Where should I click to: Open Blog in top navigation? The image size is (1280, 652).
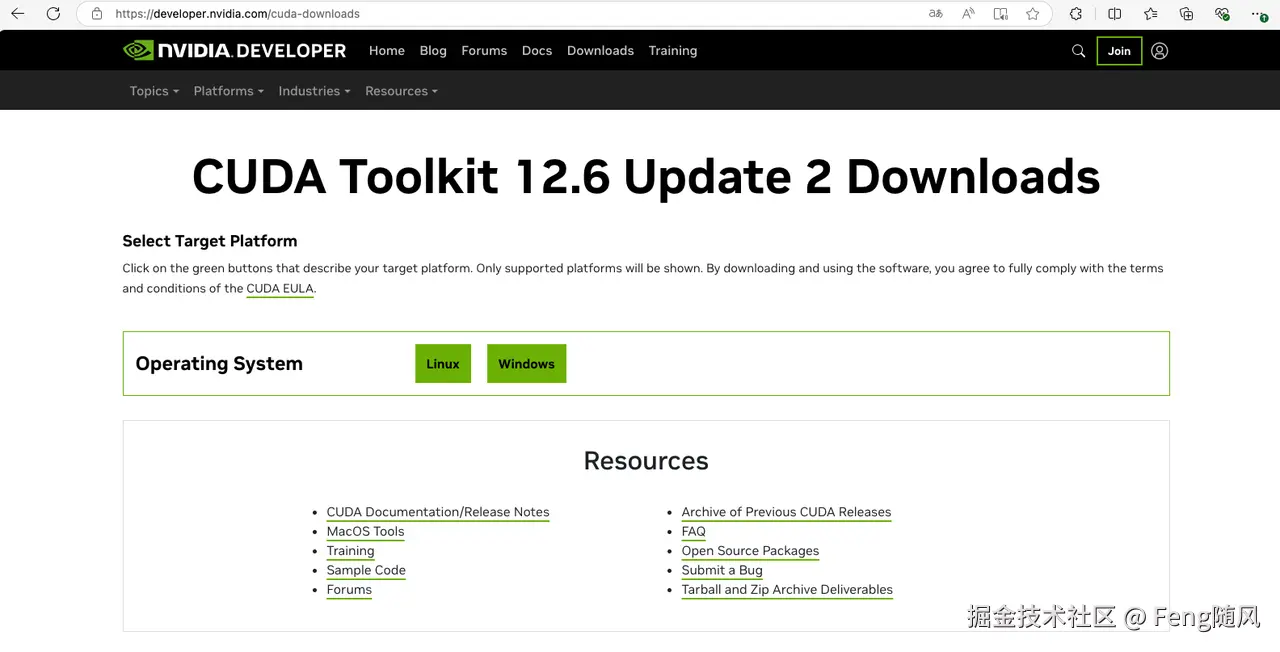(x=433, y=51)
